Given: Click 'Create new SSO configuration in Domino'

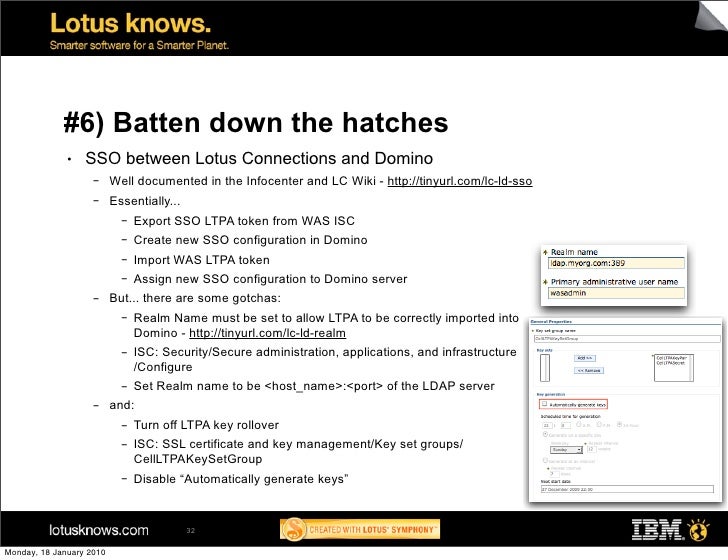Looking at the screenshot, I should (x=251, y=240).
